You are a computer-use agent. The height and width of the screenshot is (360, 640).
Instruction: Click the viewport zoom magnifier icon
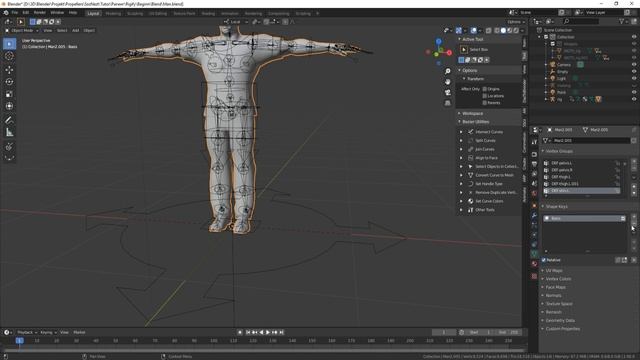(448, 71)
